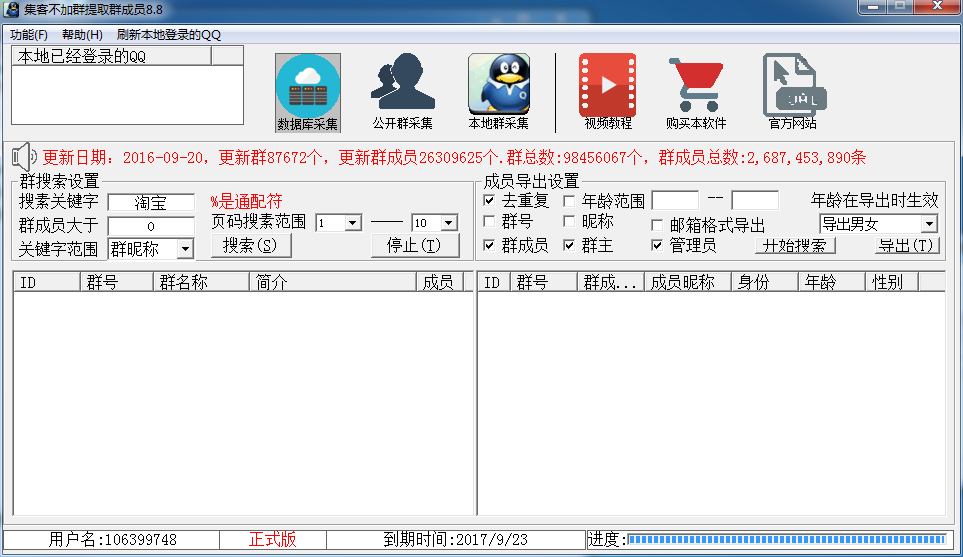Image resolution: width=963 pixels, height=557 pixels.
Task: Open the 视频教程 video tutorial icon
Action: 607,85
